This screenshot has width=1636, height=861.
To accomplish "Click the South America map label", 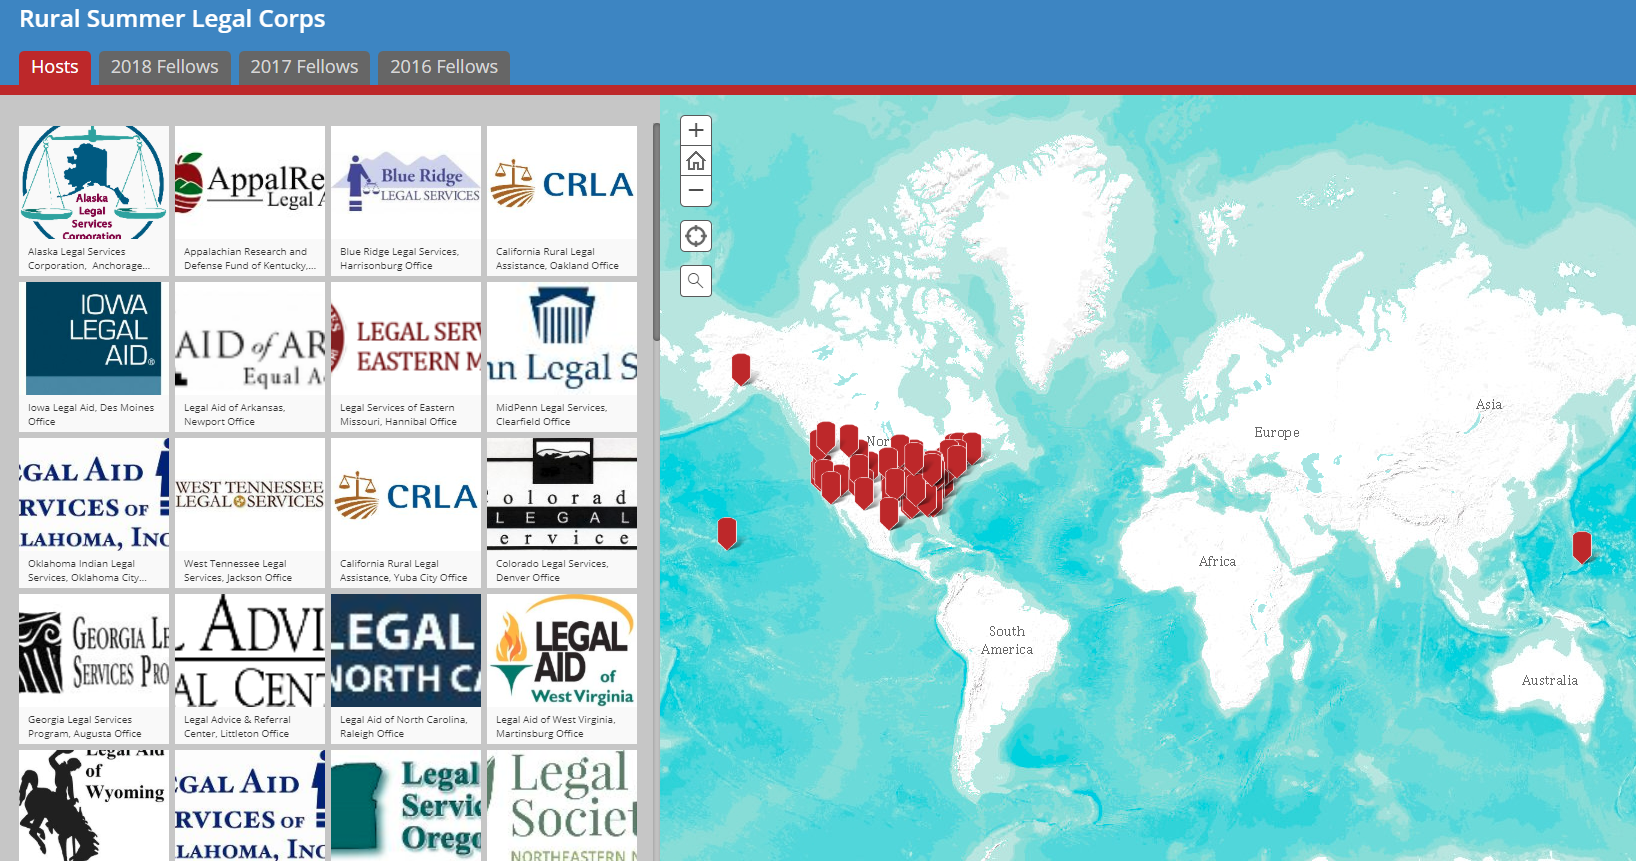I will pos(1007,641).
